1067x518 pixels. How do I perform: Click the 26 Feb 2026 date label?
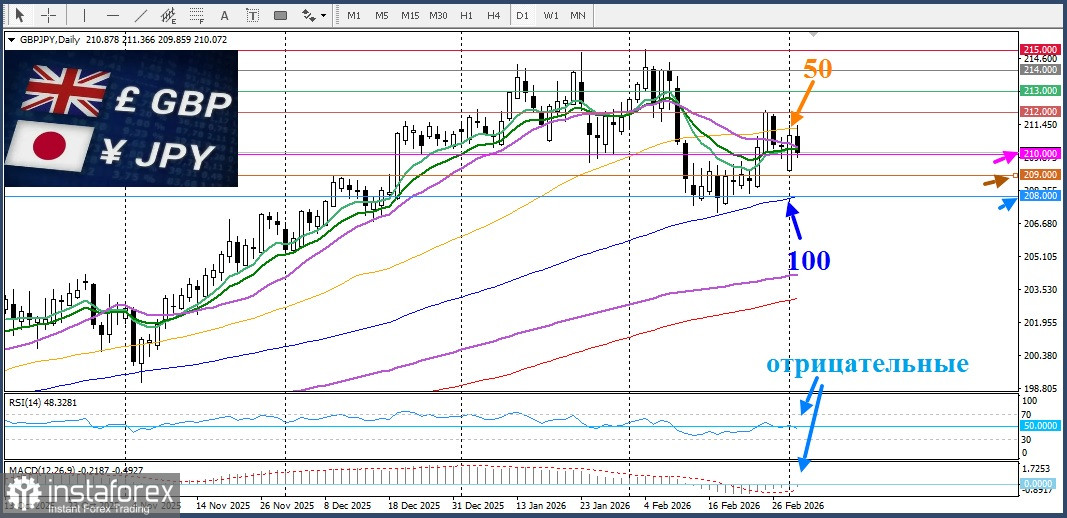(x=798, y=506)
